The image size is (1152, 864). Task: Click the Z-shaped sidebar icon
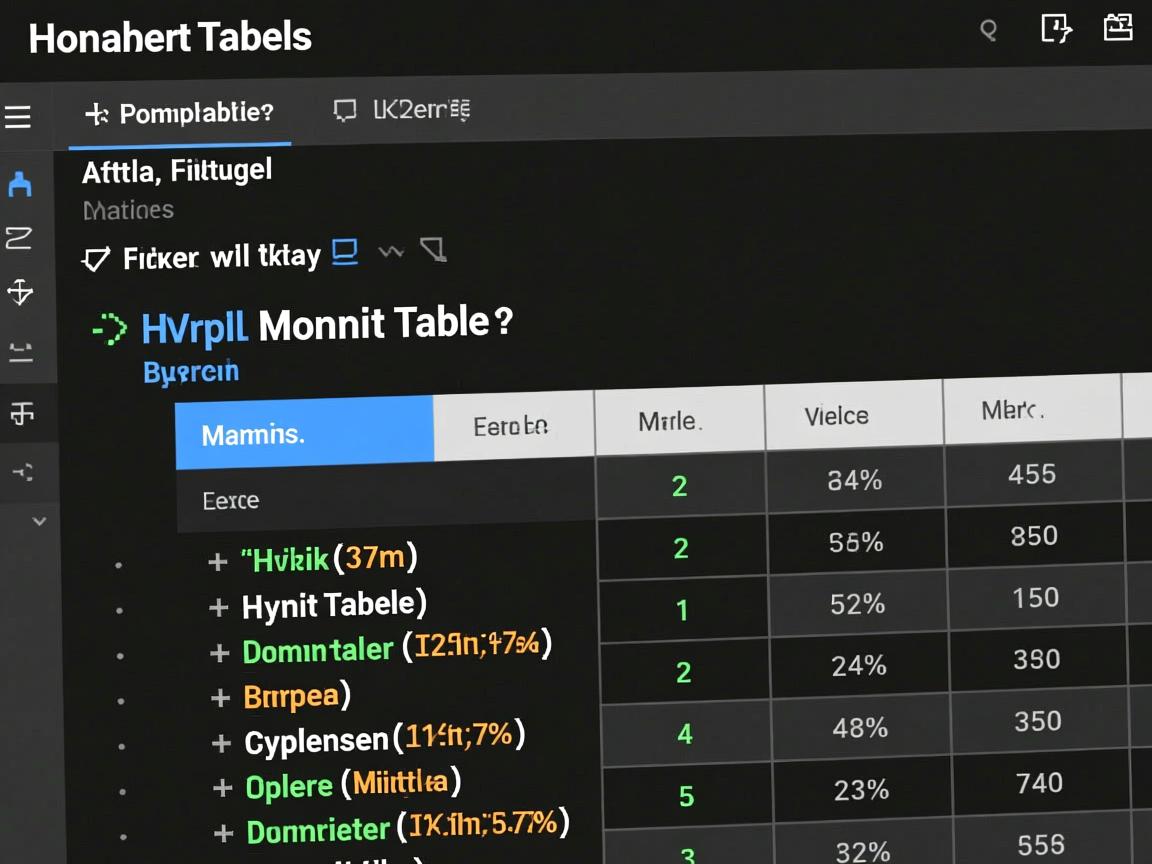tap(19, 238)
